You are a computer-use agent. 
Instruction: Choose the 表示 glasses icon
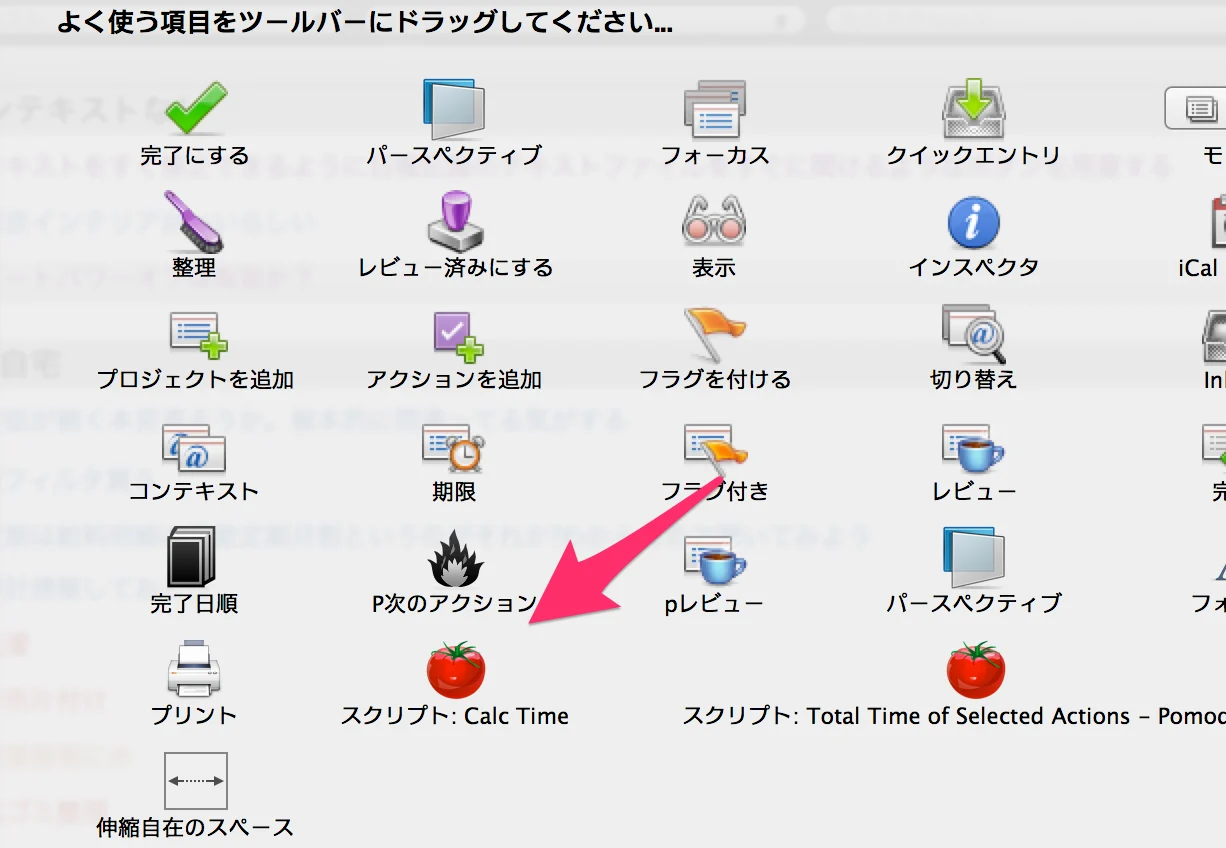[714, 222]
